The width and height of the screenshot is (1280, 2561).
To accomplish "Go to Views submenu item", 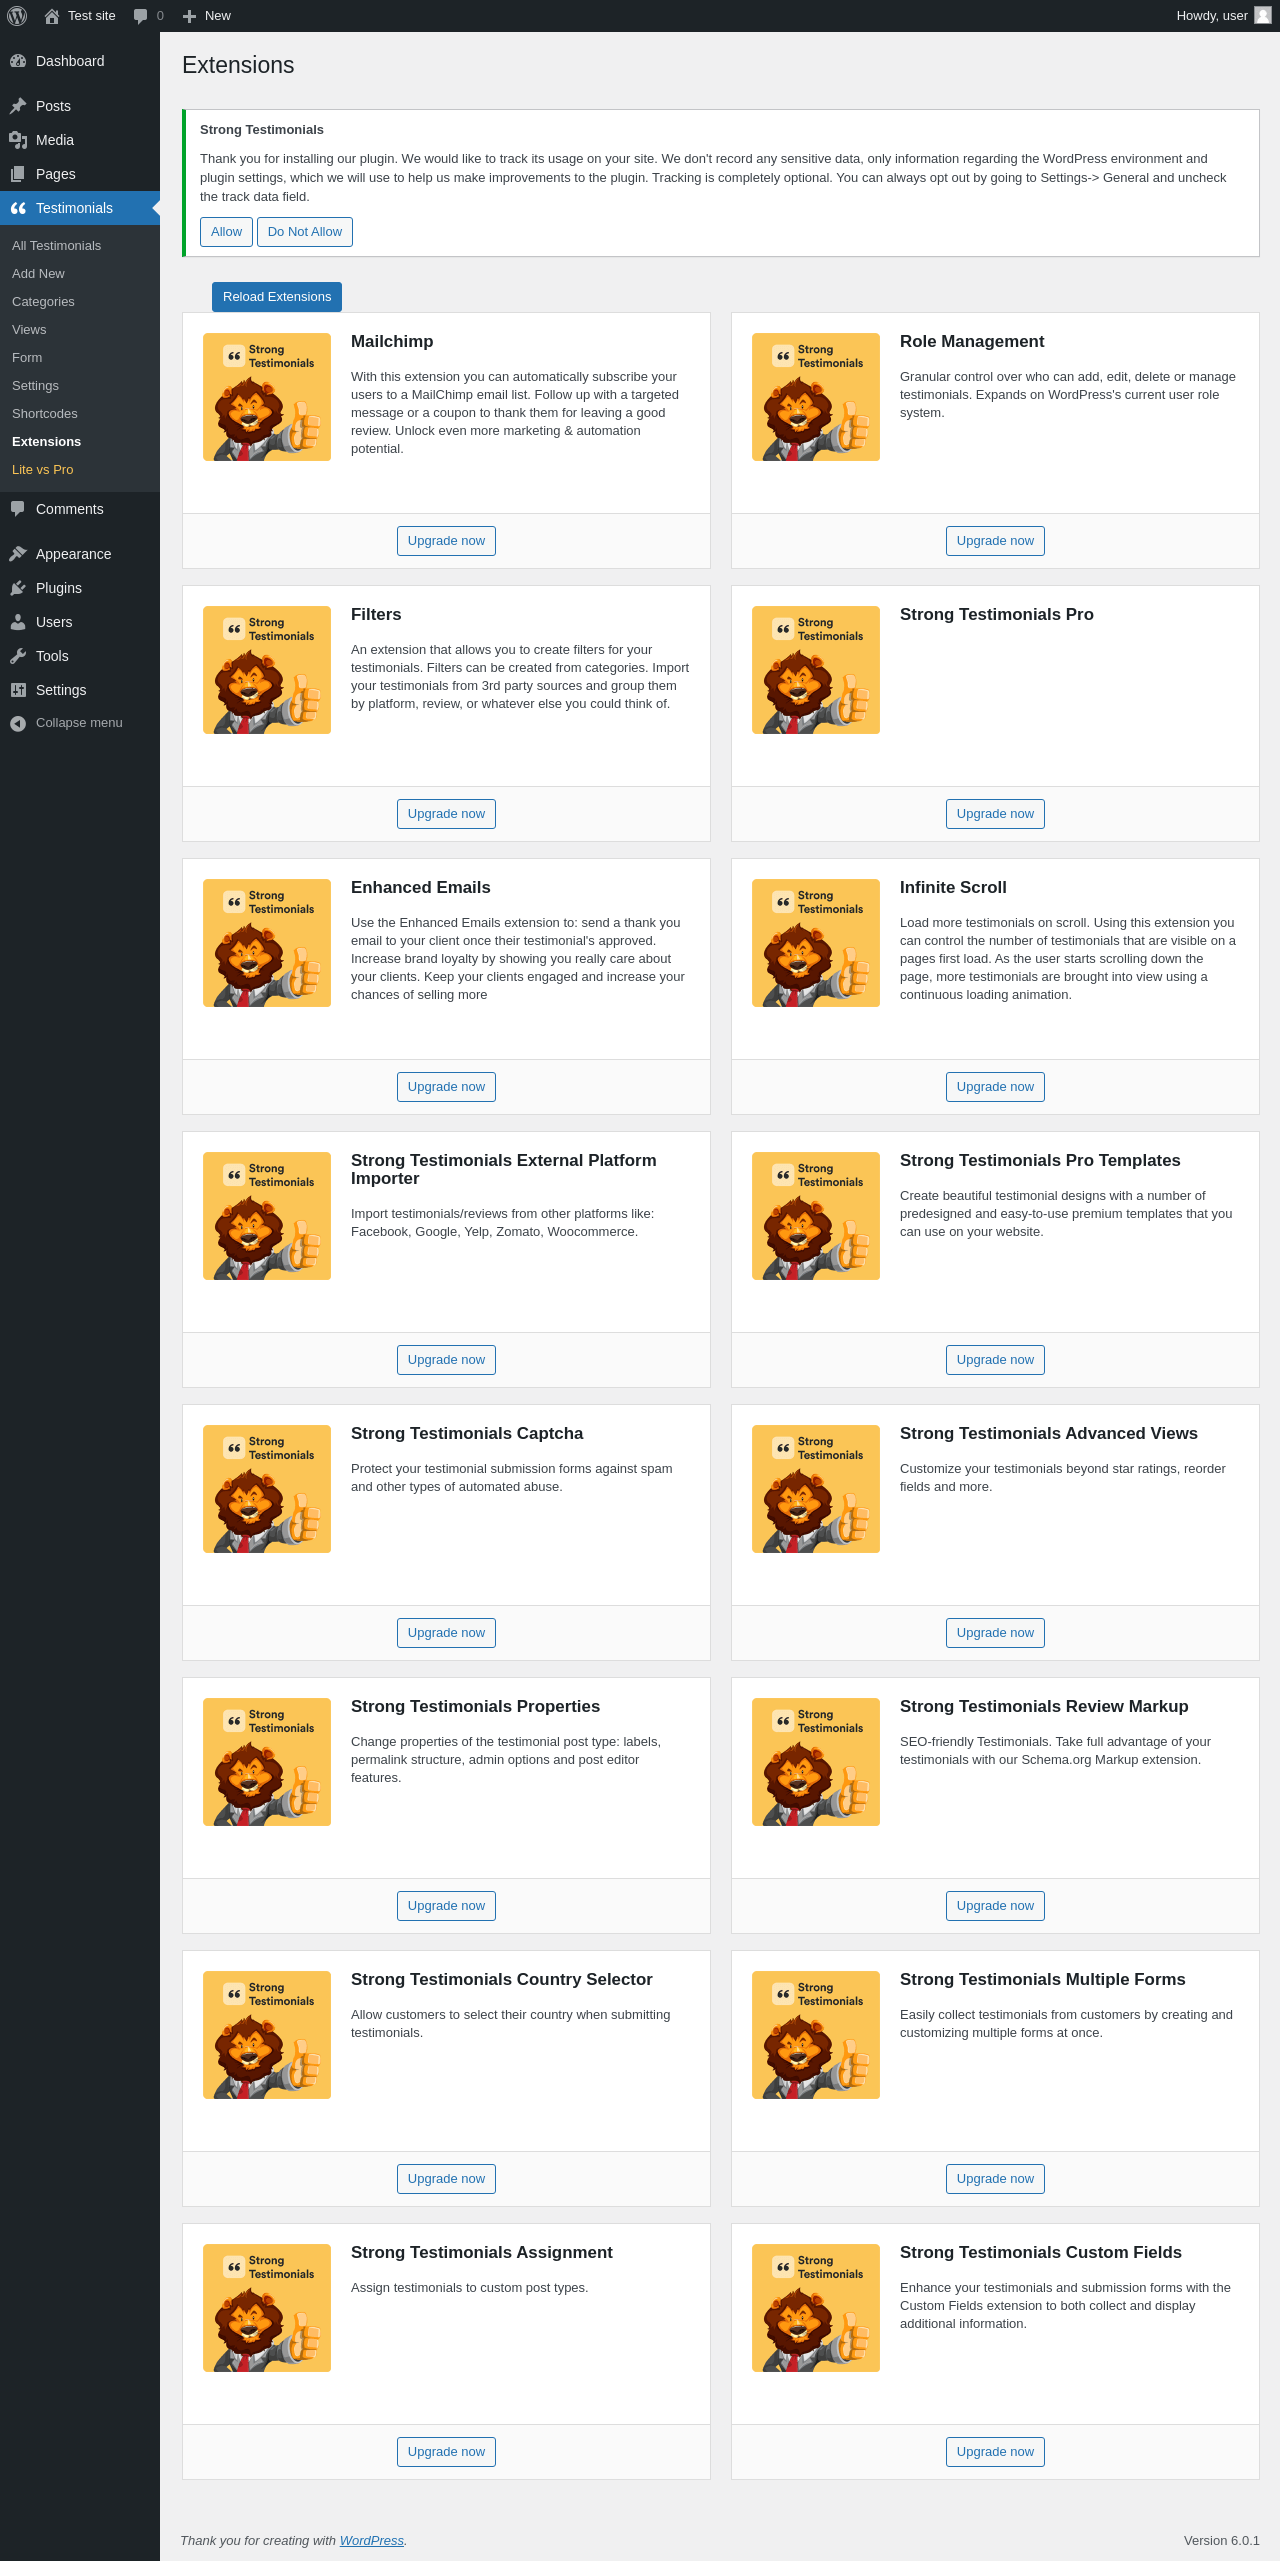I will [29, 330].
